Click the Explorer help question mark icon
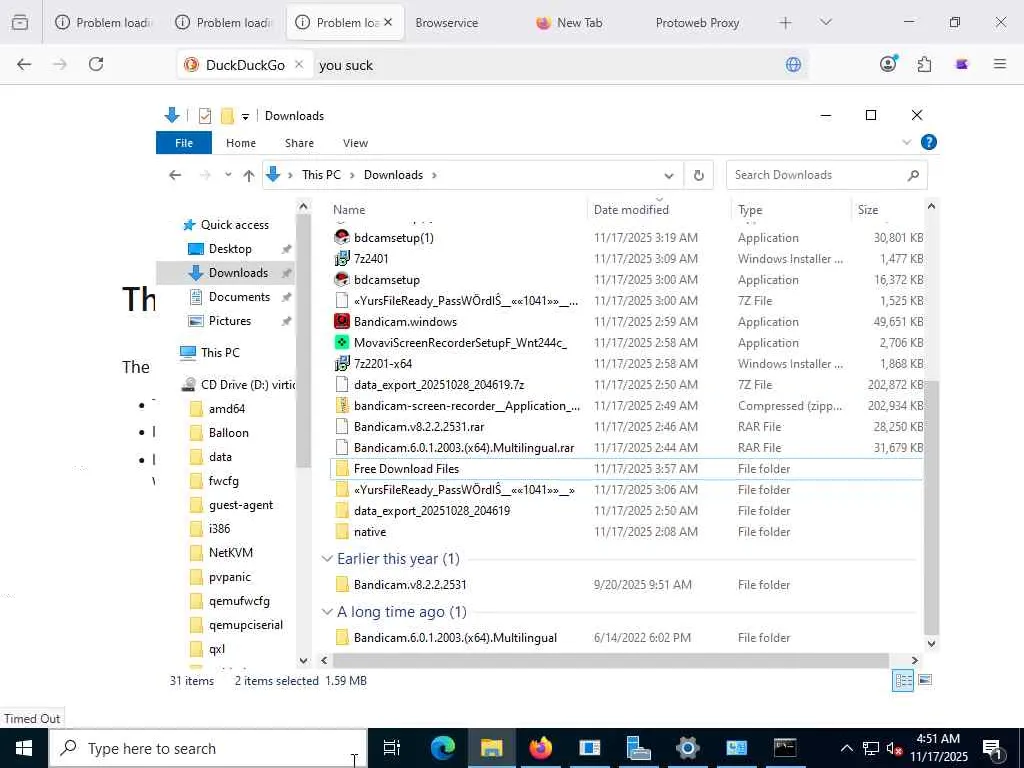 pos(928,142)
